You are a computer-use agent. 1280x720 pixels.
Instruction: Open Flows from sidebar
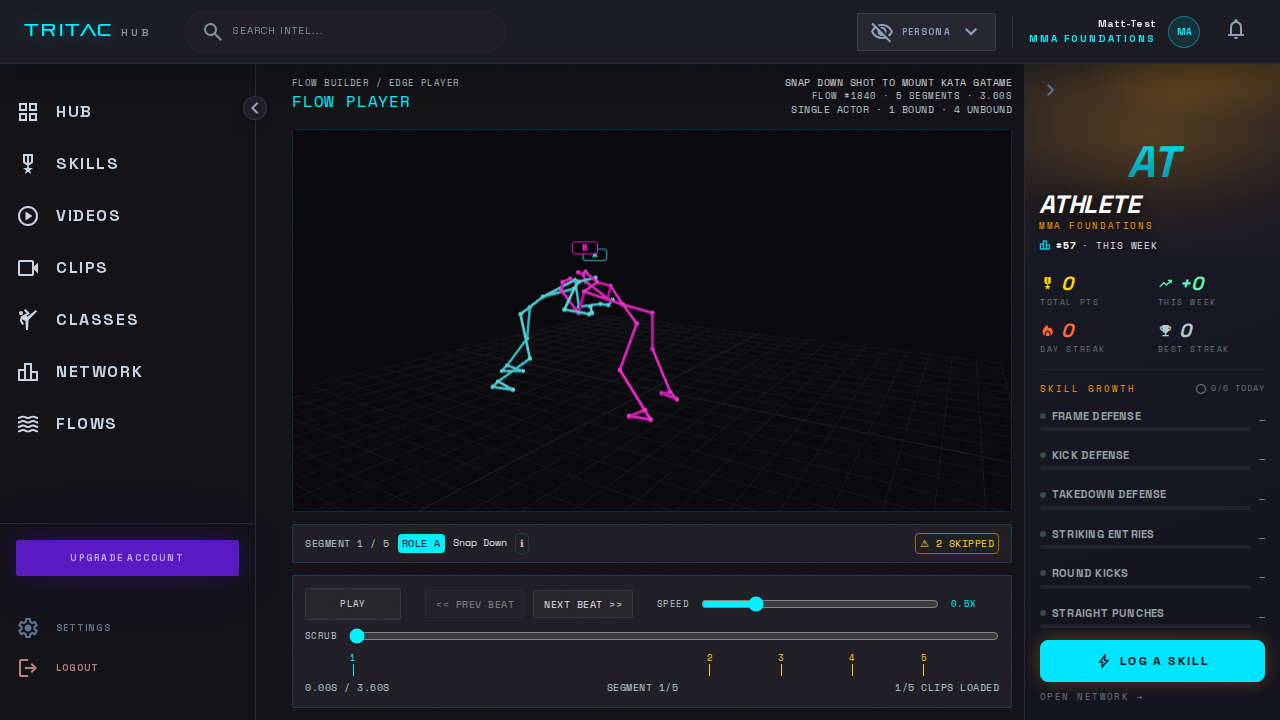[127, 424]
